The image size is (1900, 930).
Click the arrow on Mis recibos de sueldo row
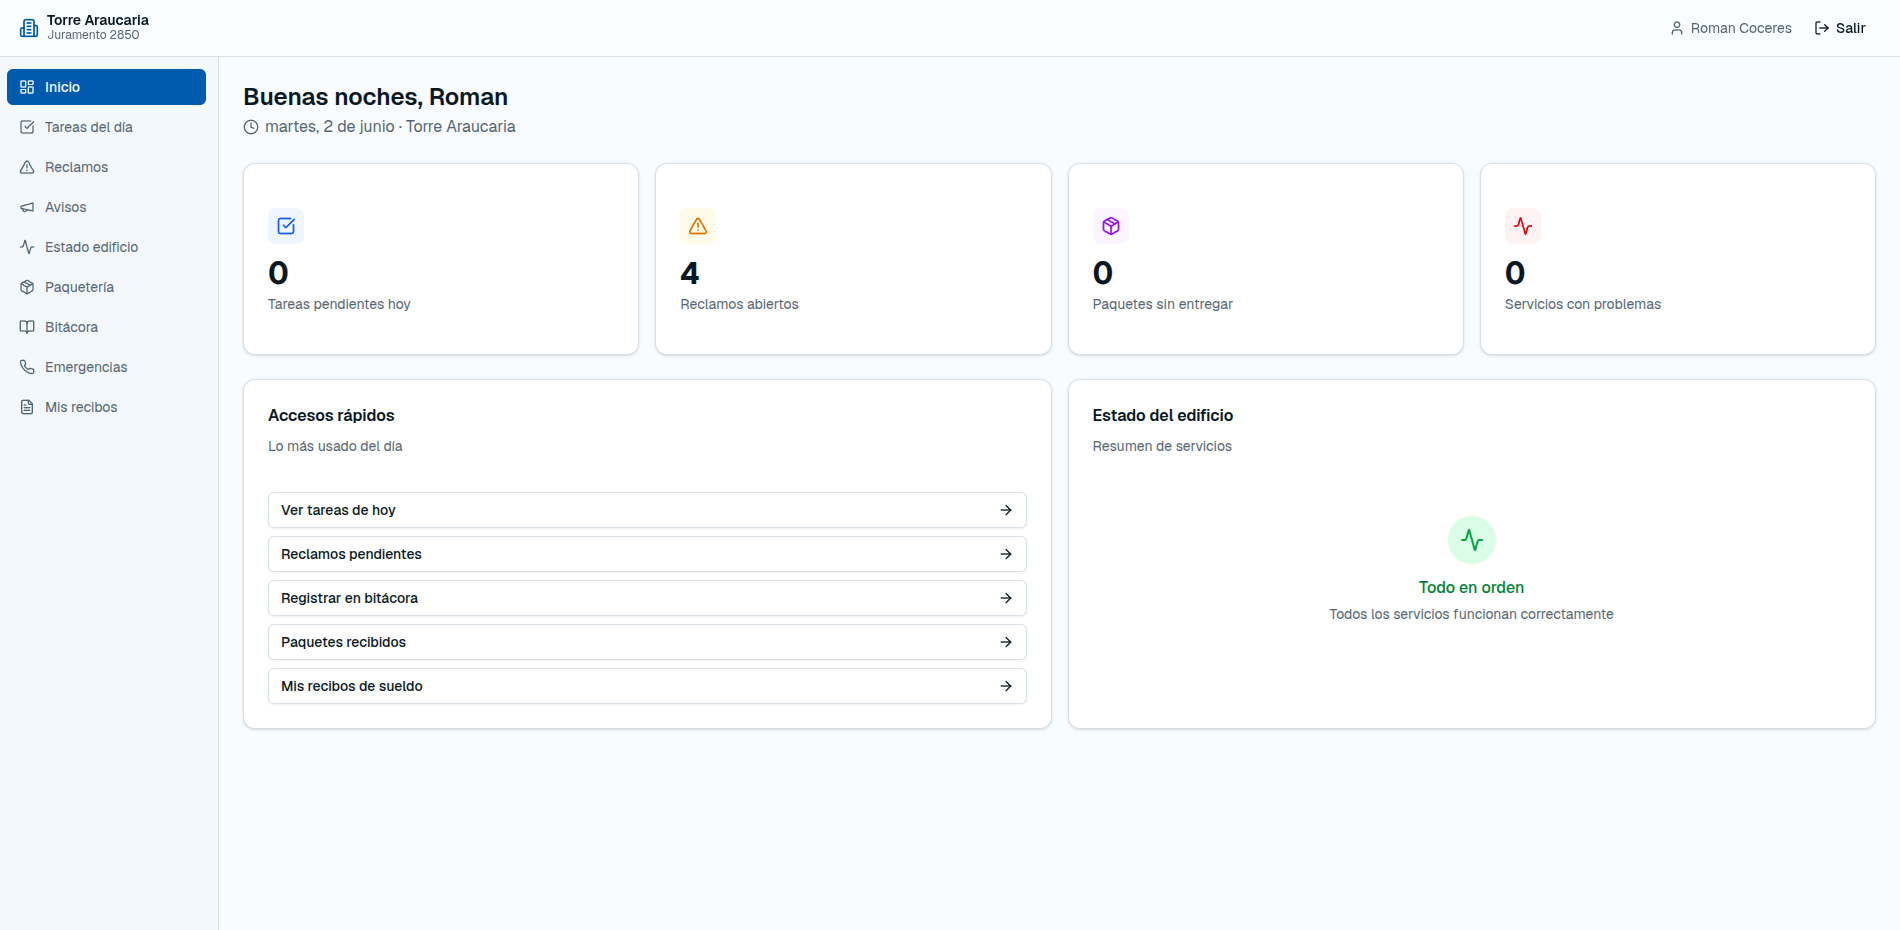1006,686
